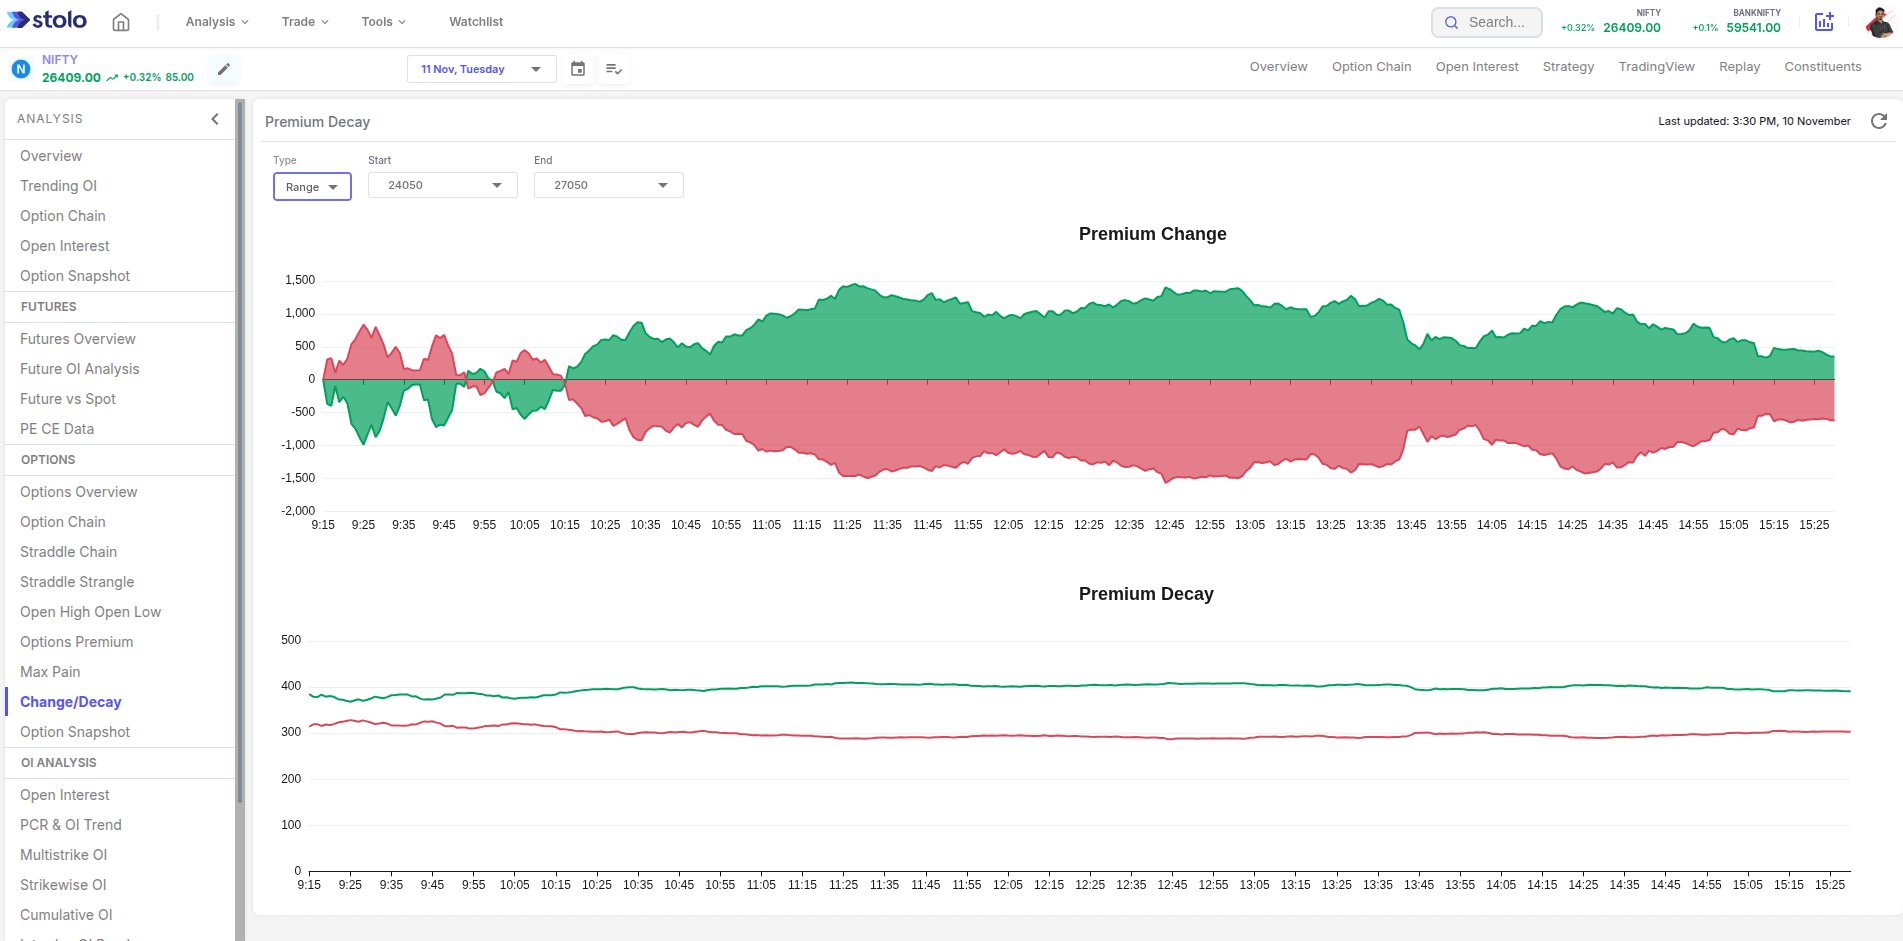Switch to the Option Chain tab

1371,67
